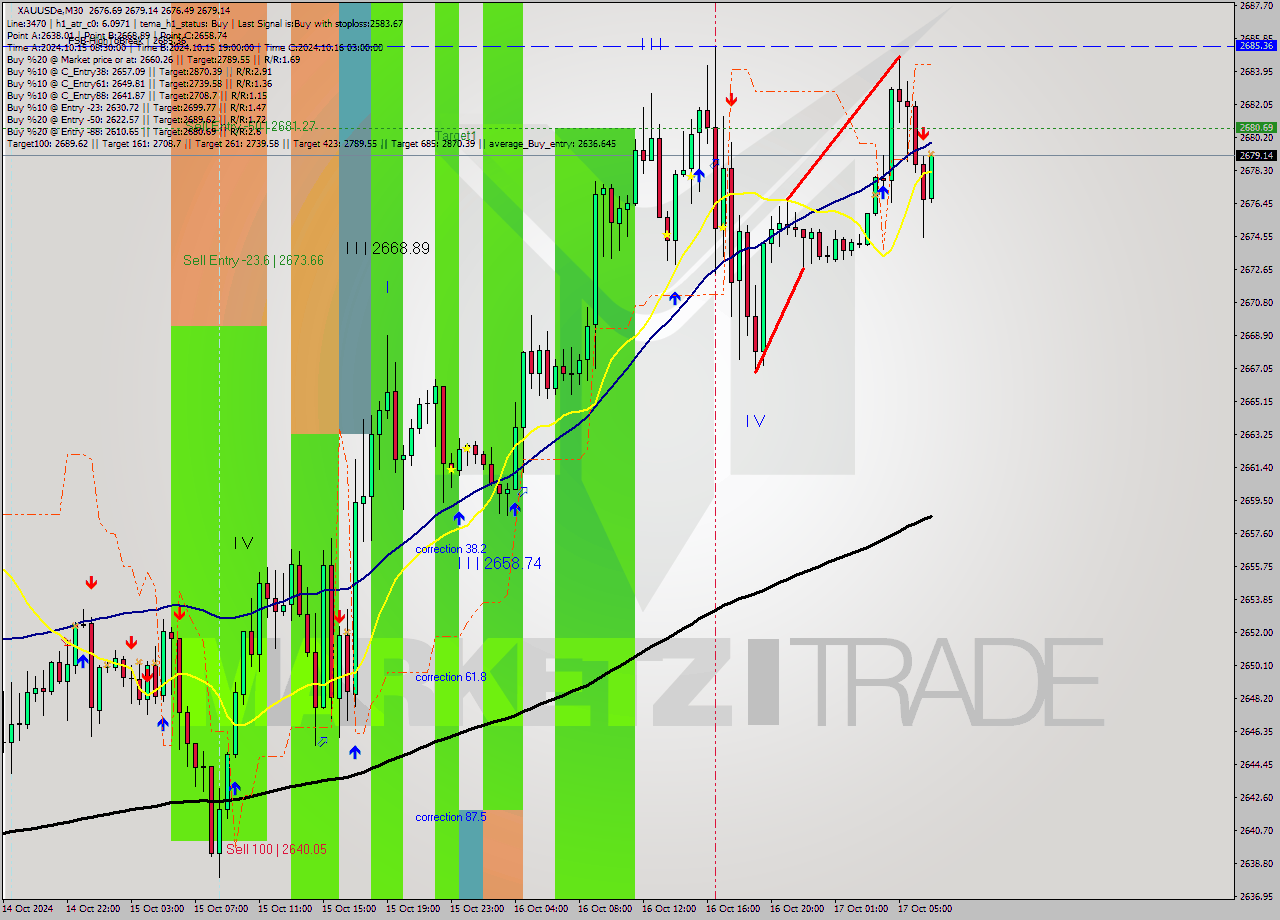Screen dimensions: 1280x920
Task: Select the 'correction 87.5' label
Action: tap(451, 817)
